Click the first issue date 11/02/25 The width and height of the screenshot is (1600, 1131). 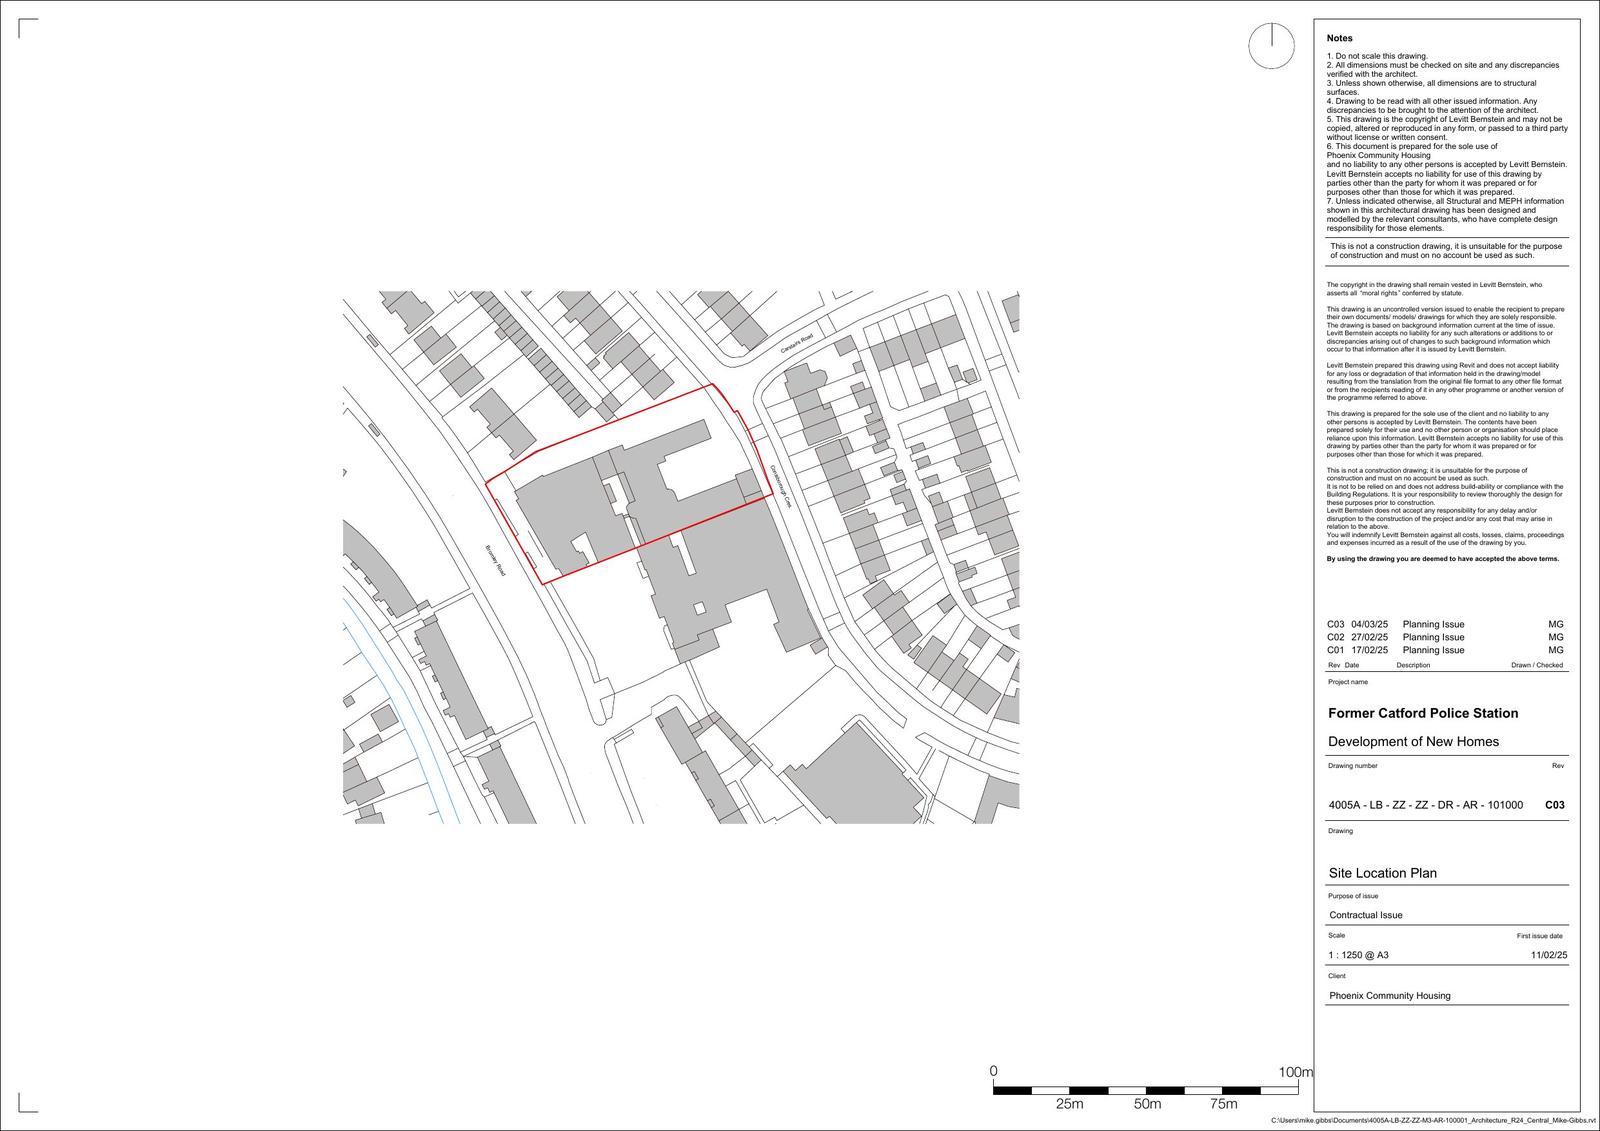coord(1549,955)
